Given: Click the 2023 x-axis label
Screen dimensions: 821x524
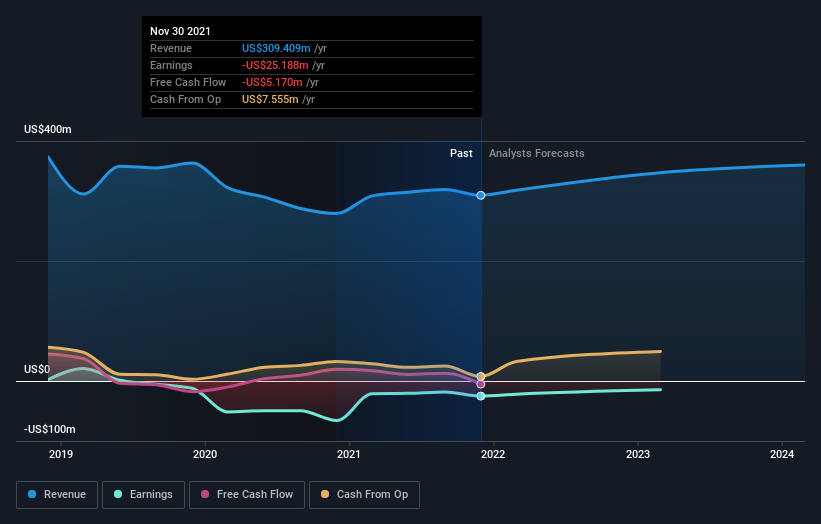Looking at the screenshot, I should [x=638, y=454].
